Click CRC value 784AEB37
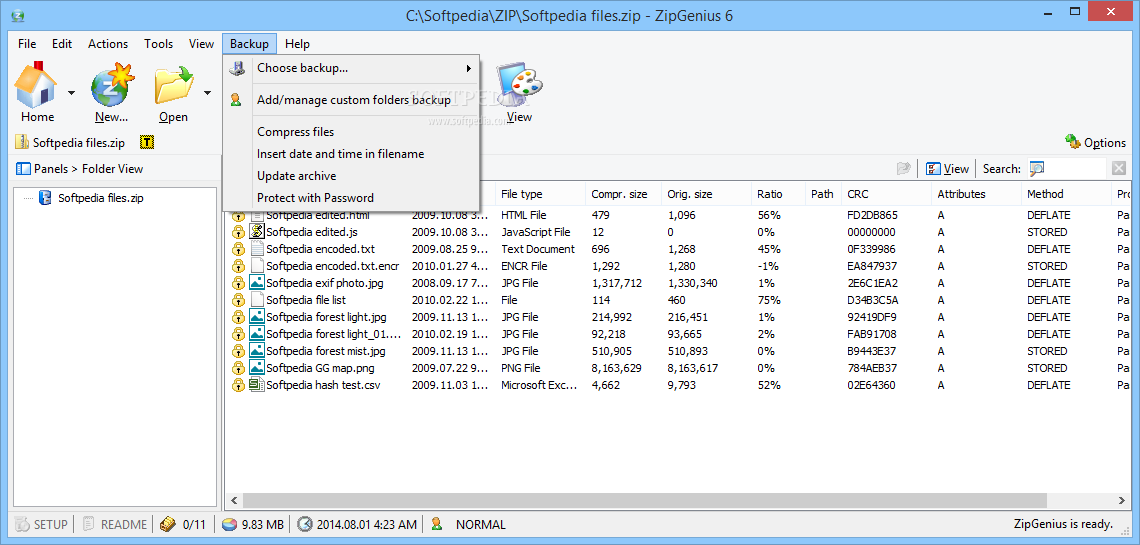 [872, 368]
